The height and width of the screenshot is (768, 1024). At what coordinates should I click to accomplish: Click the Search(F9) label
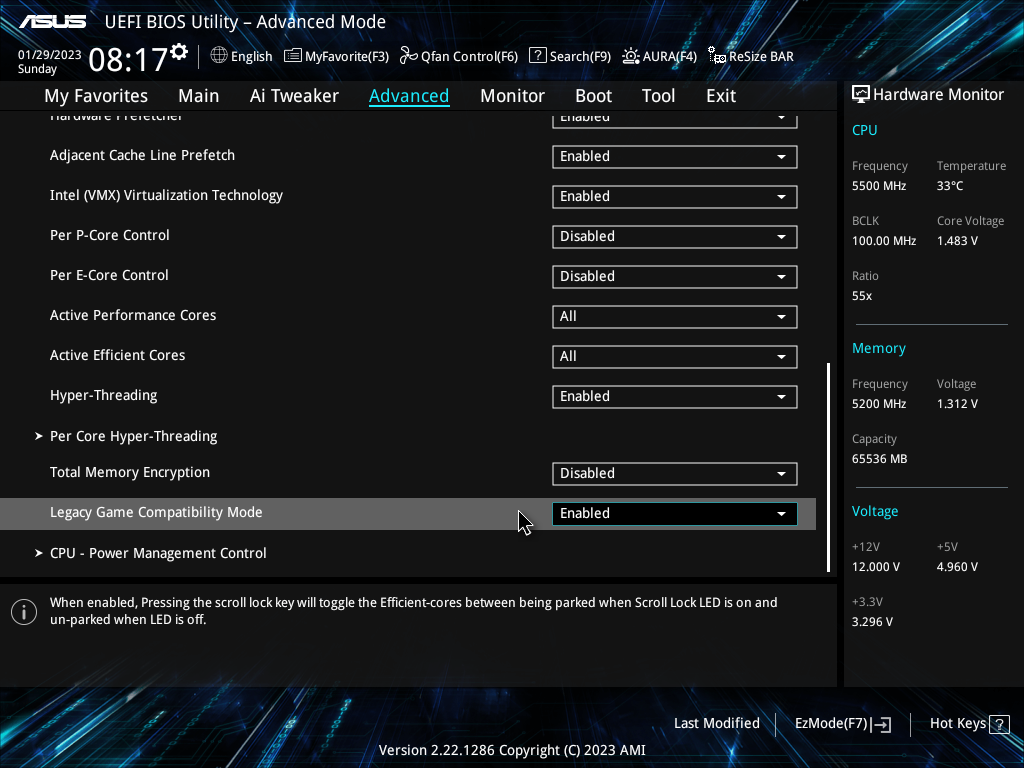pyautogui.click(x=580, y=57)
